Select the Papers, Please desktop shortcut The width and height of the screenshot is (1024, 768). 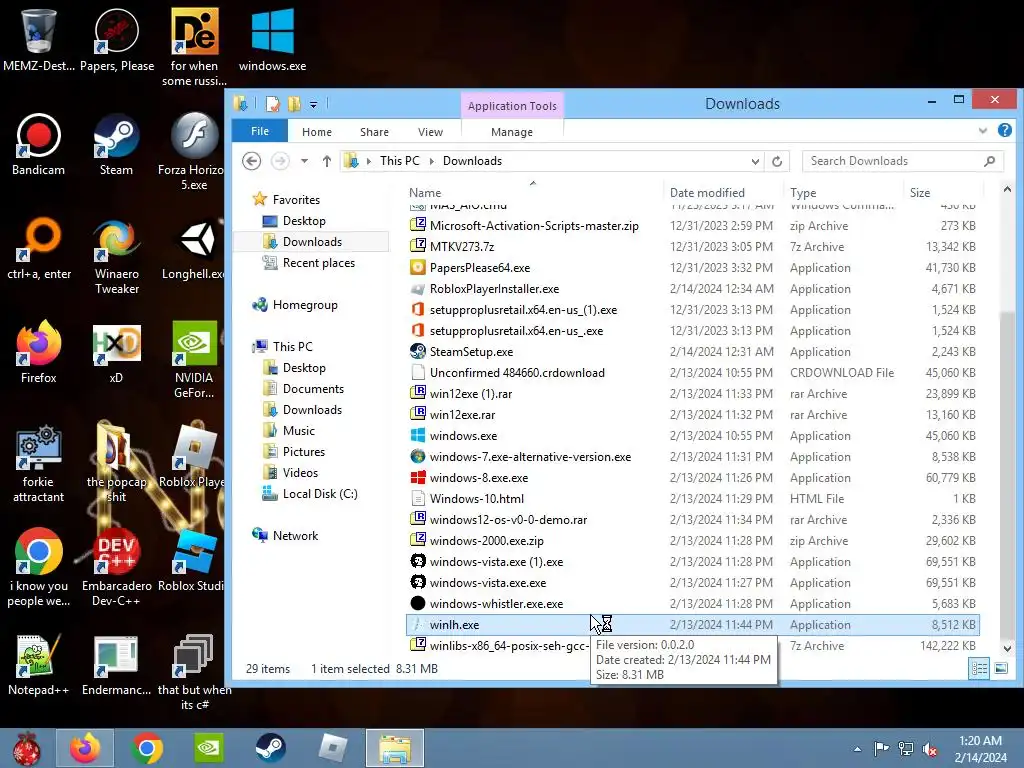pyautogui.click(x=117, y=40)
